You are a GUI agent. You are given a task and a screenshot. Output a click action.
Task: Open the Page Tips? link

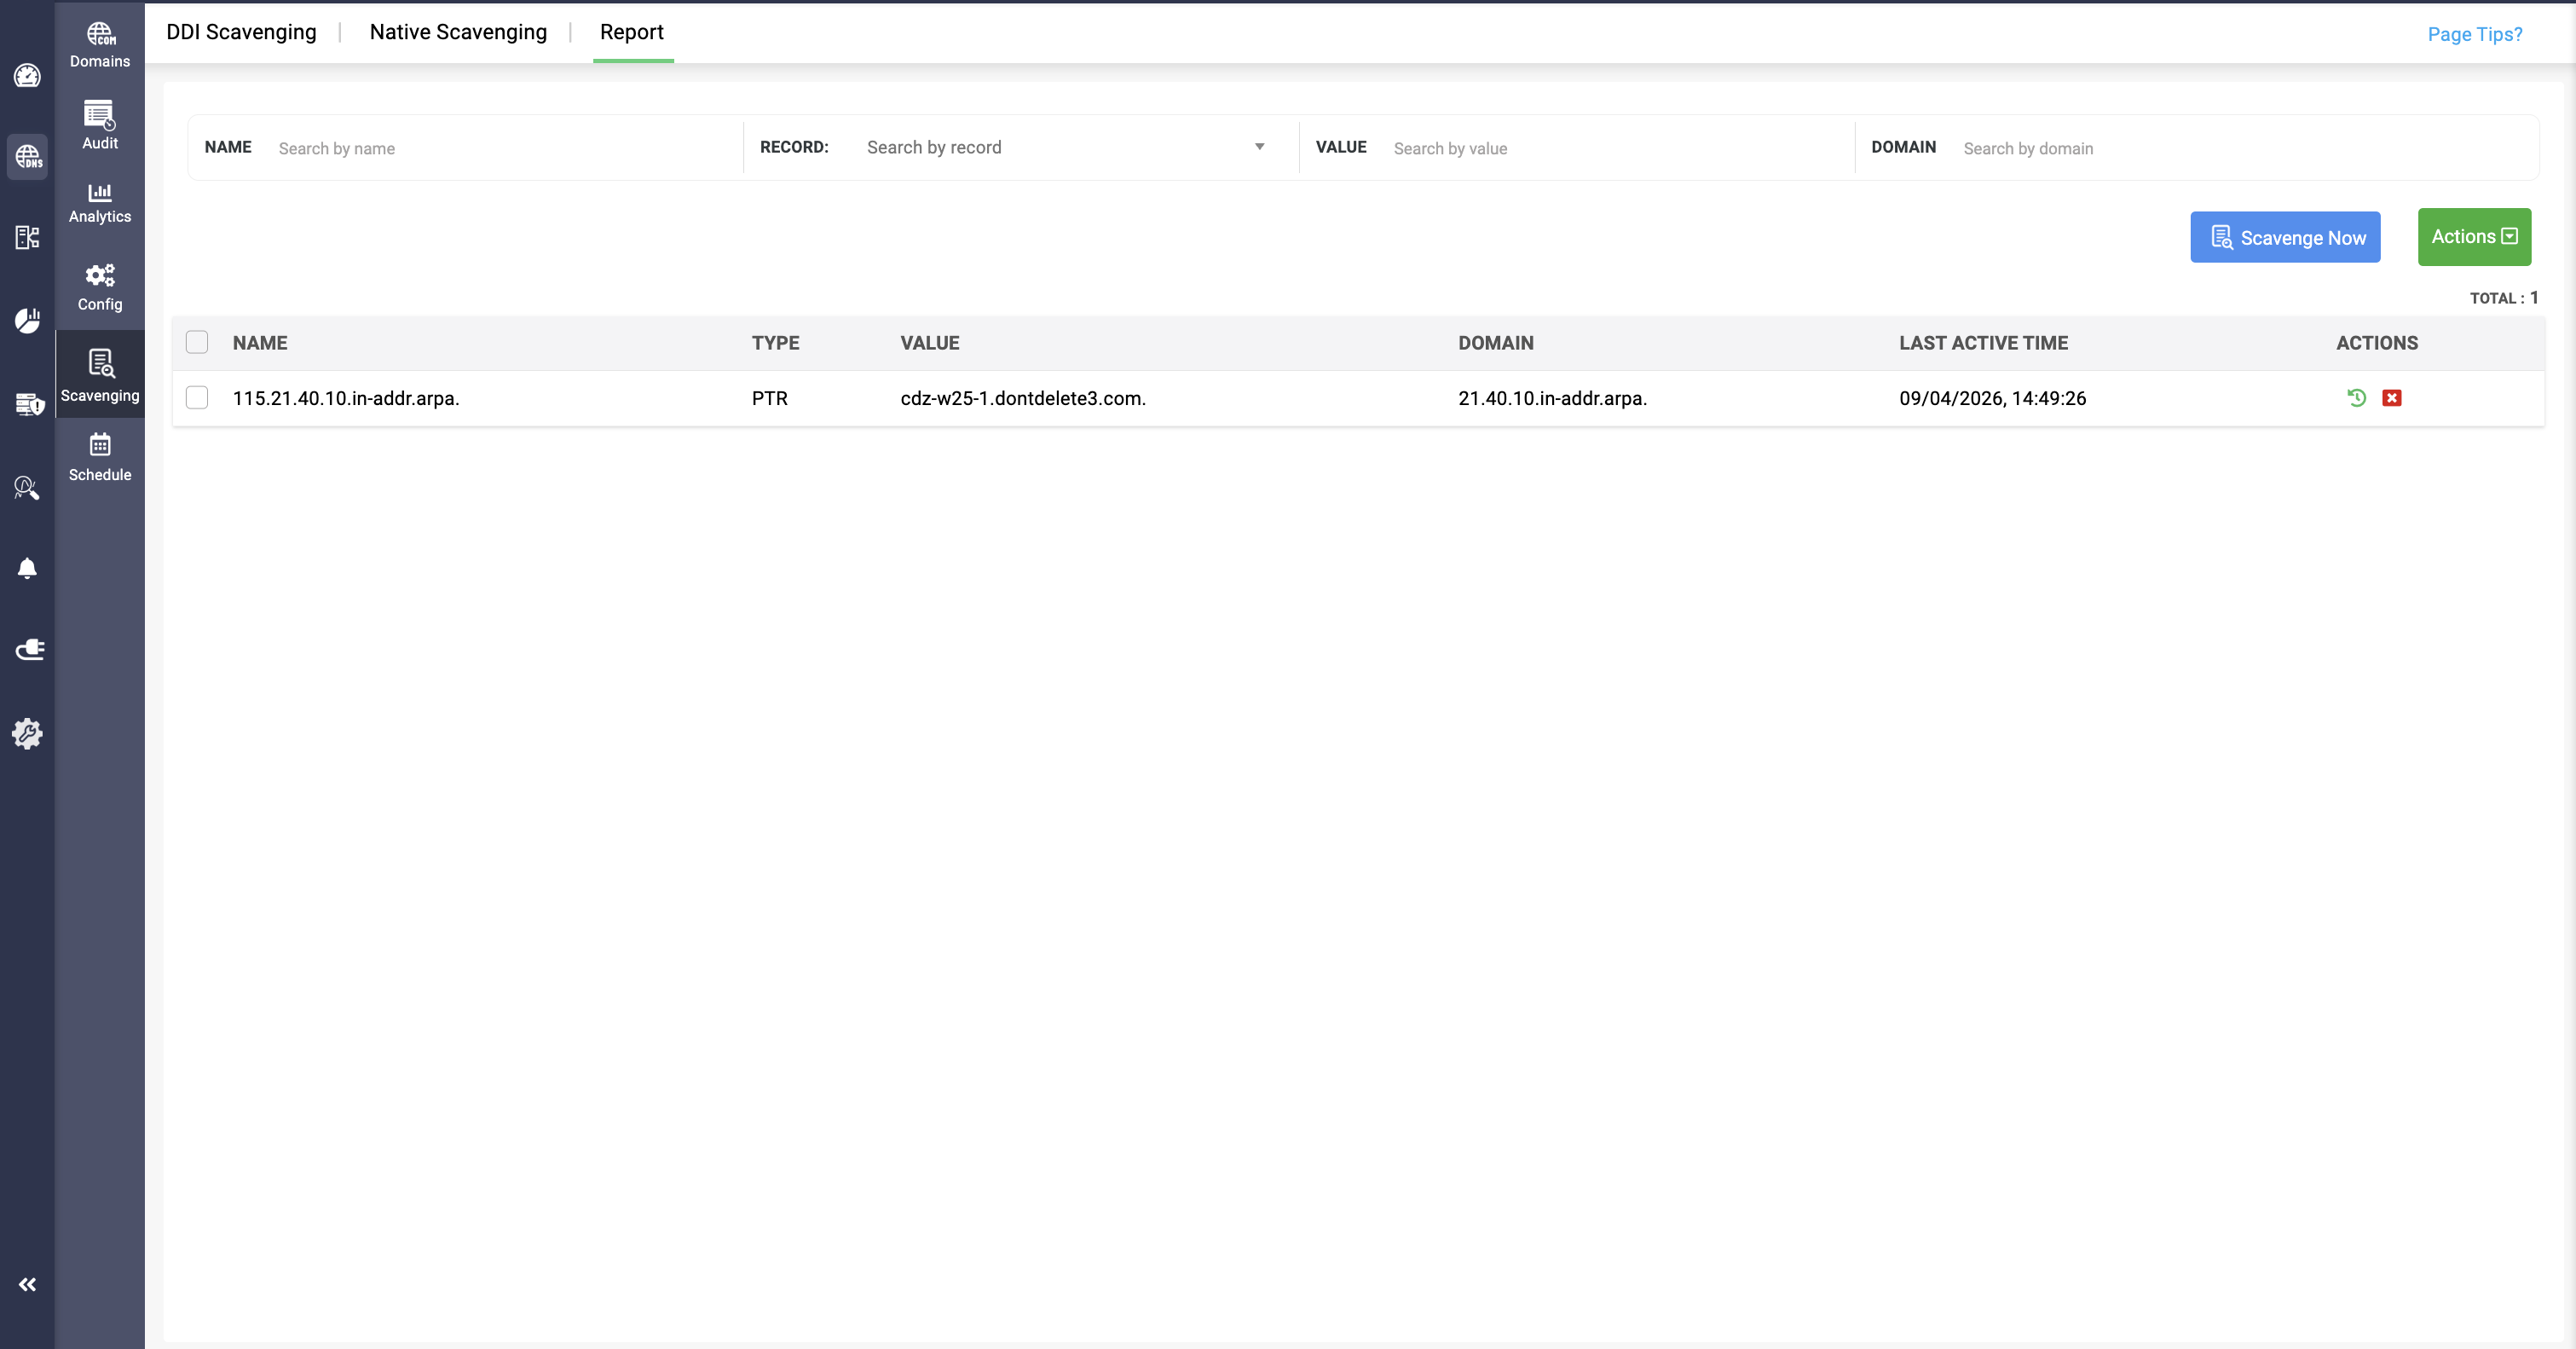(2475, 34)
